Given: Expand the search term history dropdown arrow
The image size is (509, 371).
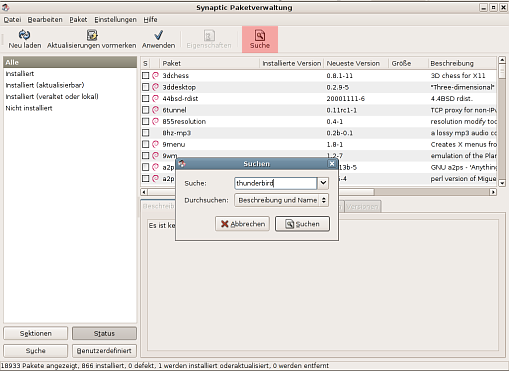Looking at the screenshot, I should [x=323, y=183].
